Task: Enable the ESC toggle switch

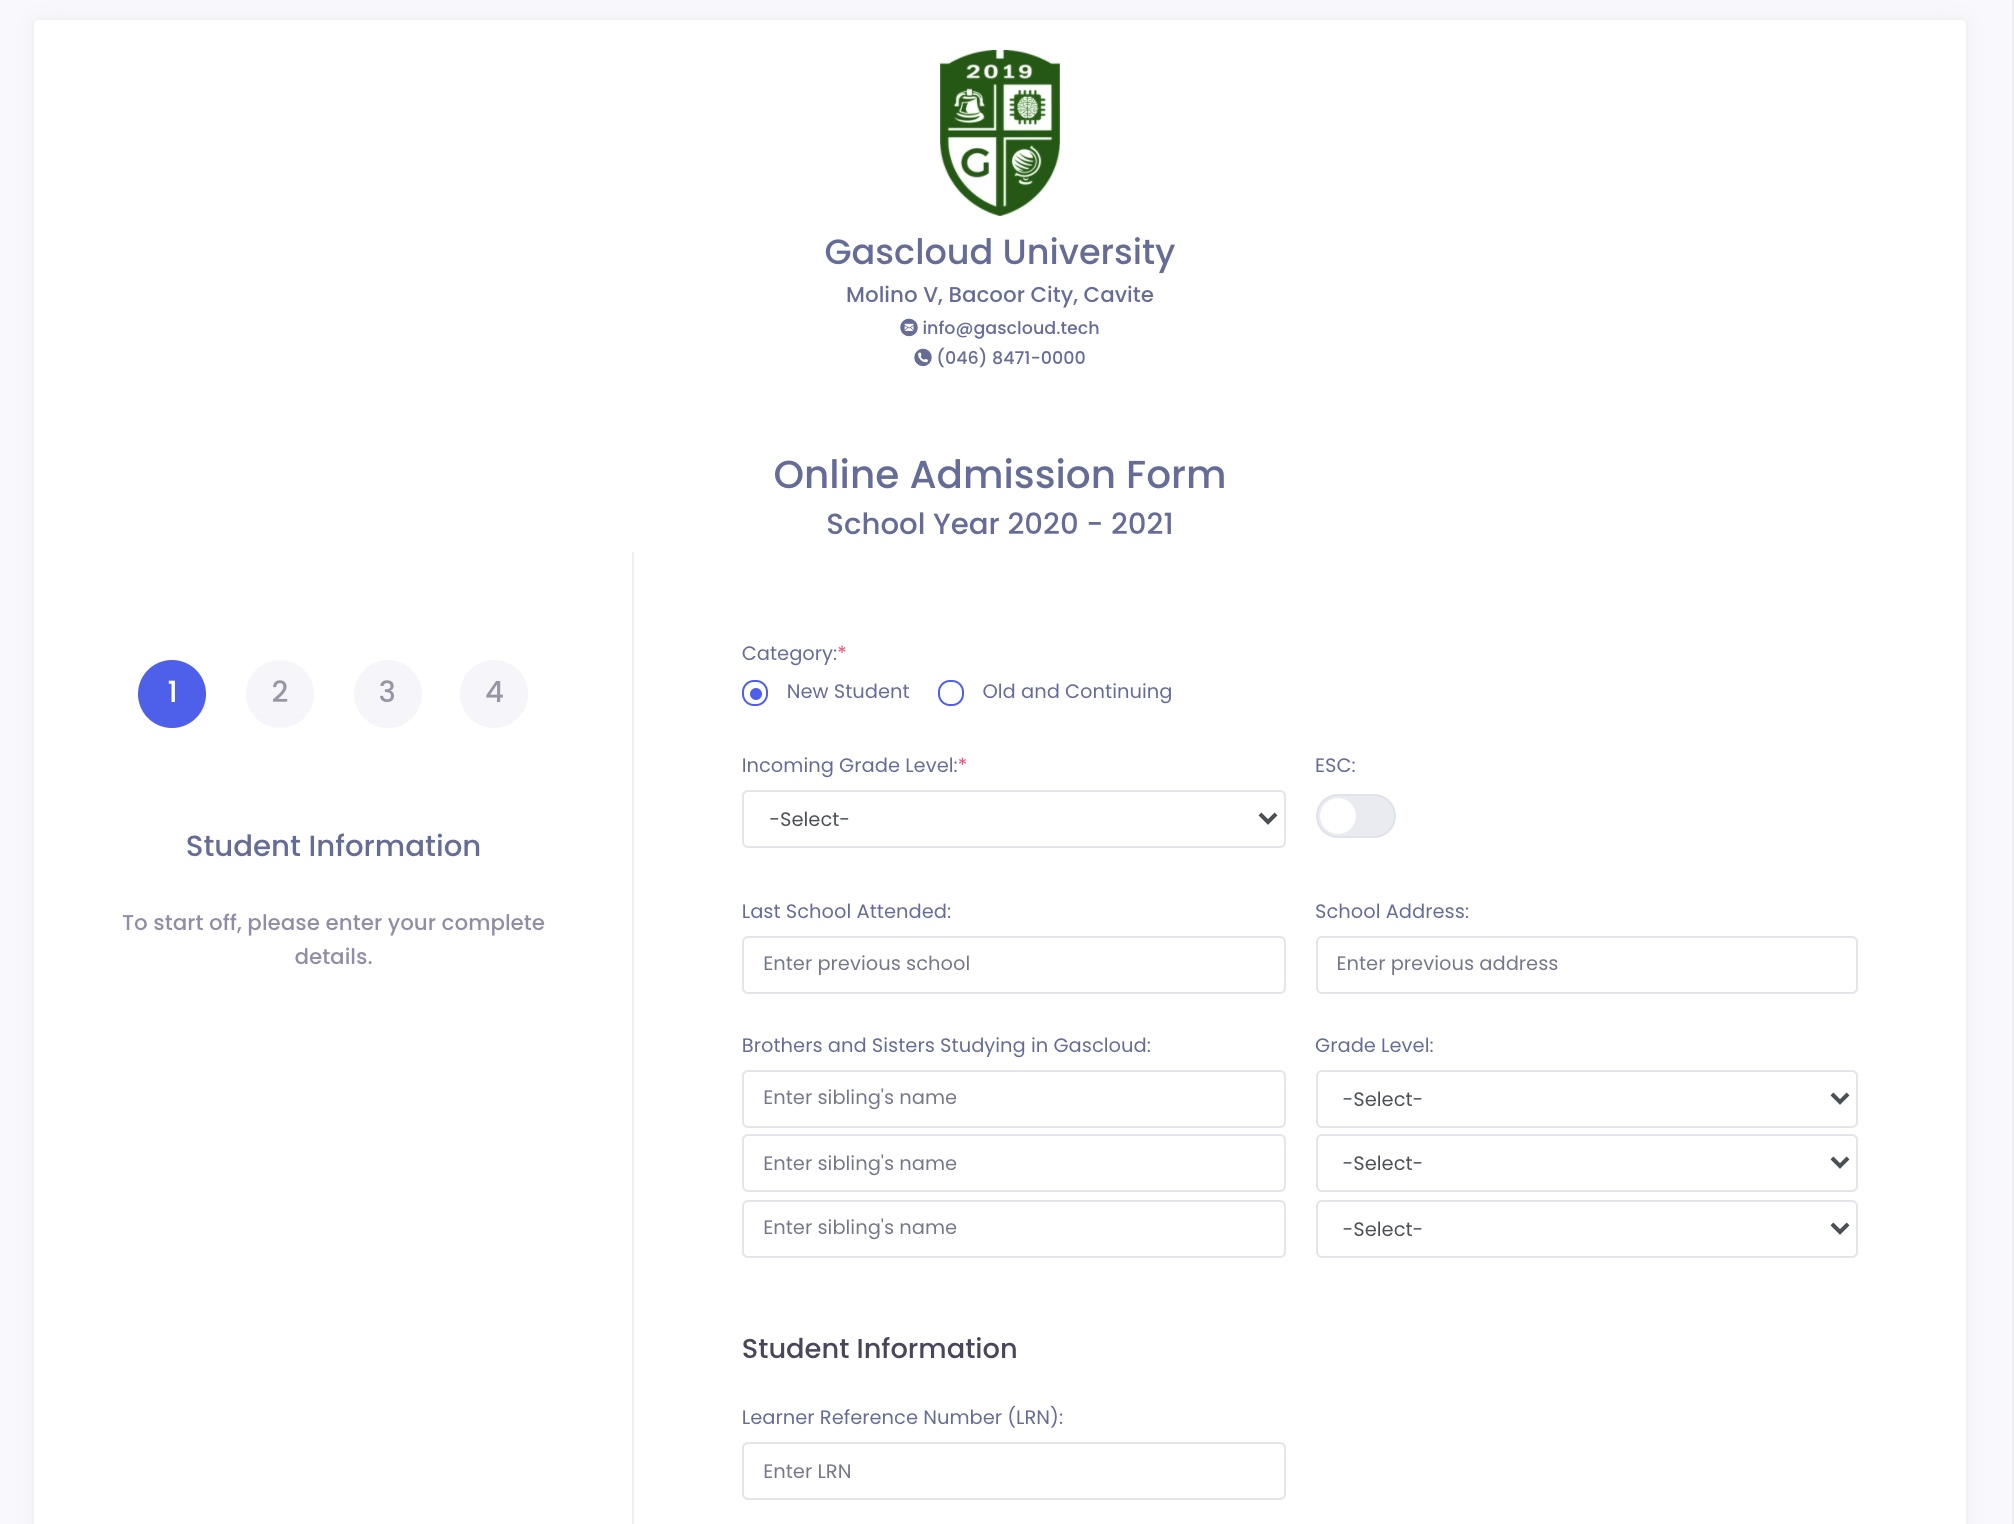Action: pyautogui.click(x=1355, y=817)
